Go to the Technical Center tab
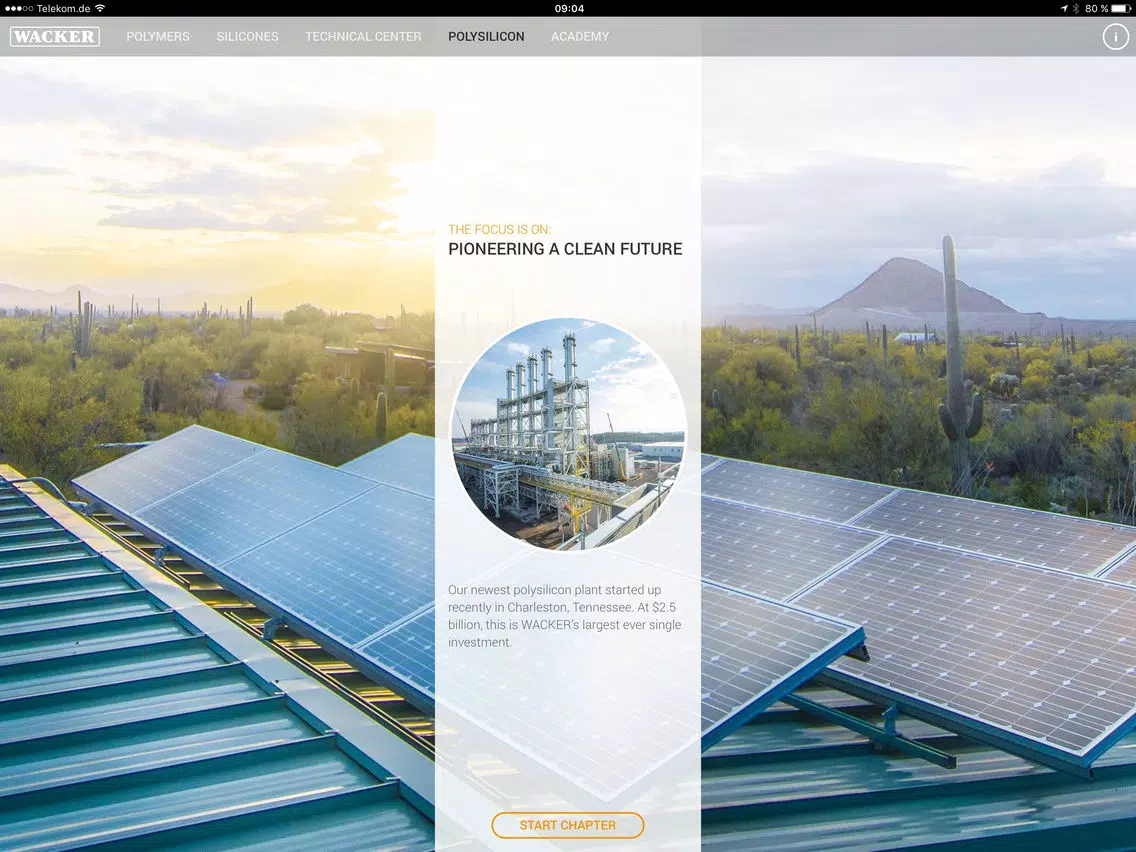 tap(363, 37)
